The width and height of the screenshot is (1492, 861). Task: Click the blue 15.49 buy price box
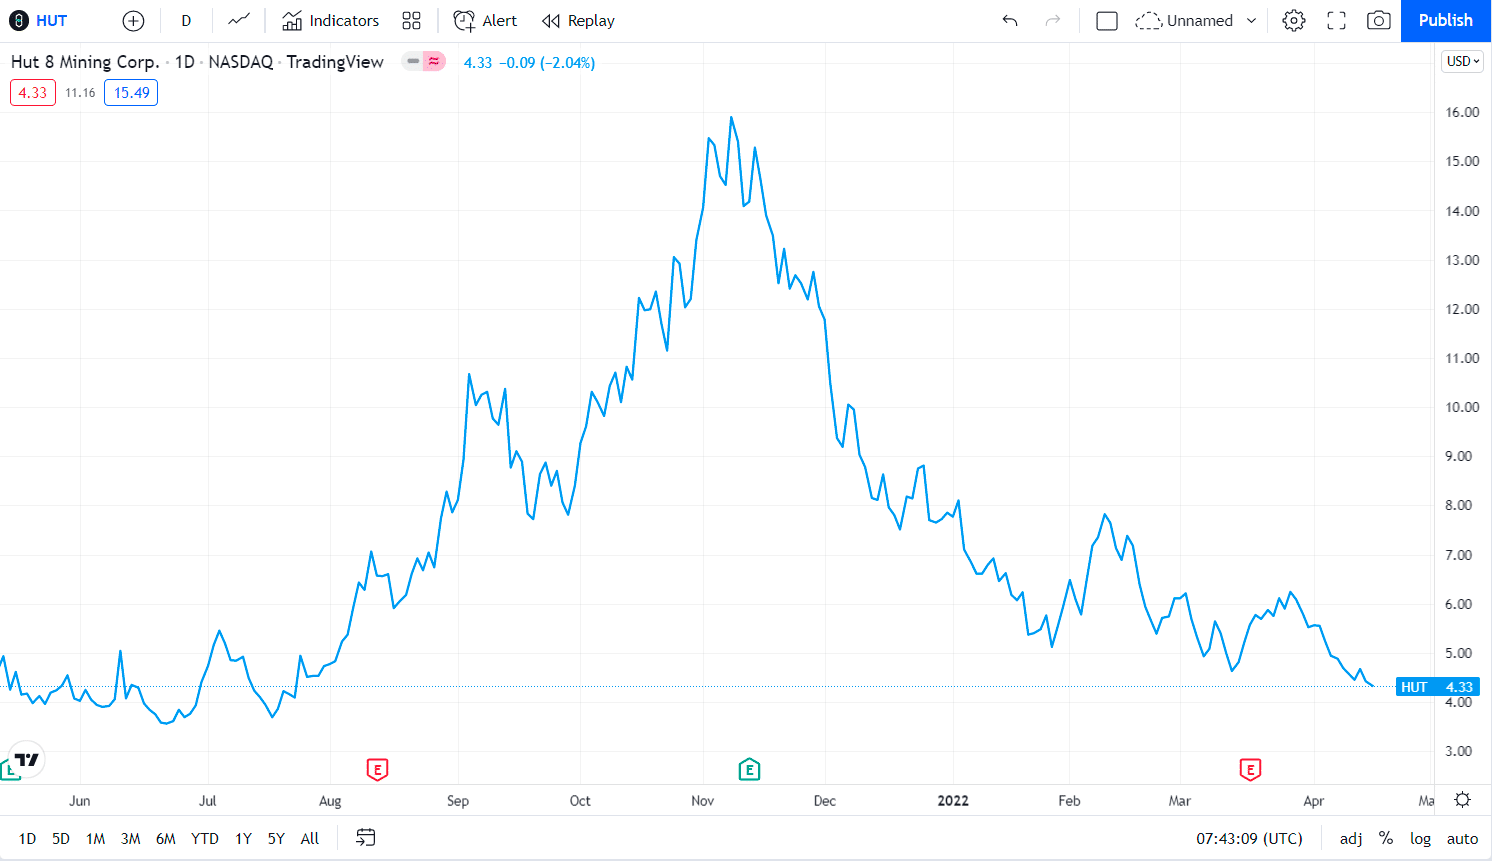132,93
